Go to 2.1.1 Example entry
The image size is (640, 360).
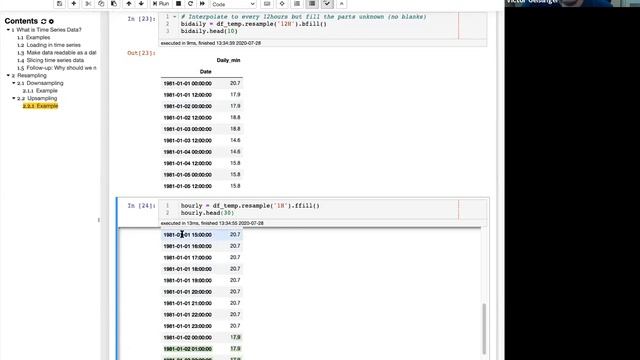40,91
